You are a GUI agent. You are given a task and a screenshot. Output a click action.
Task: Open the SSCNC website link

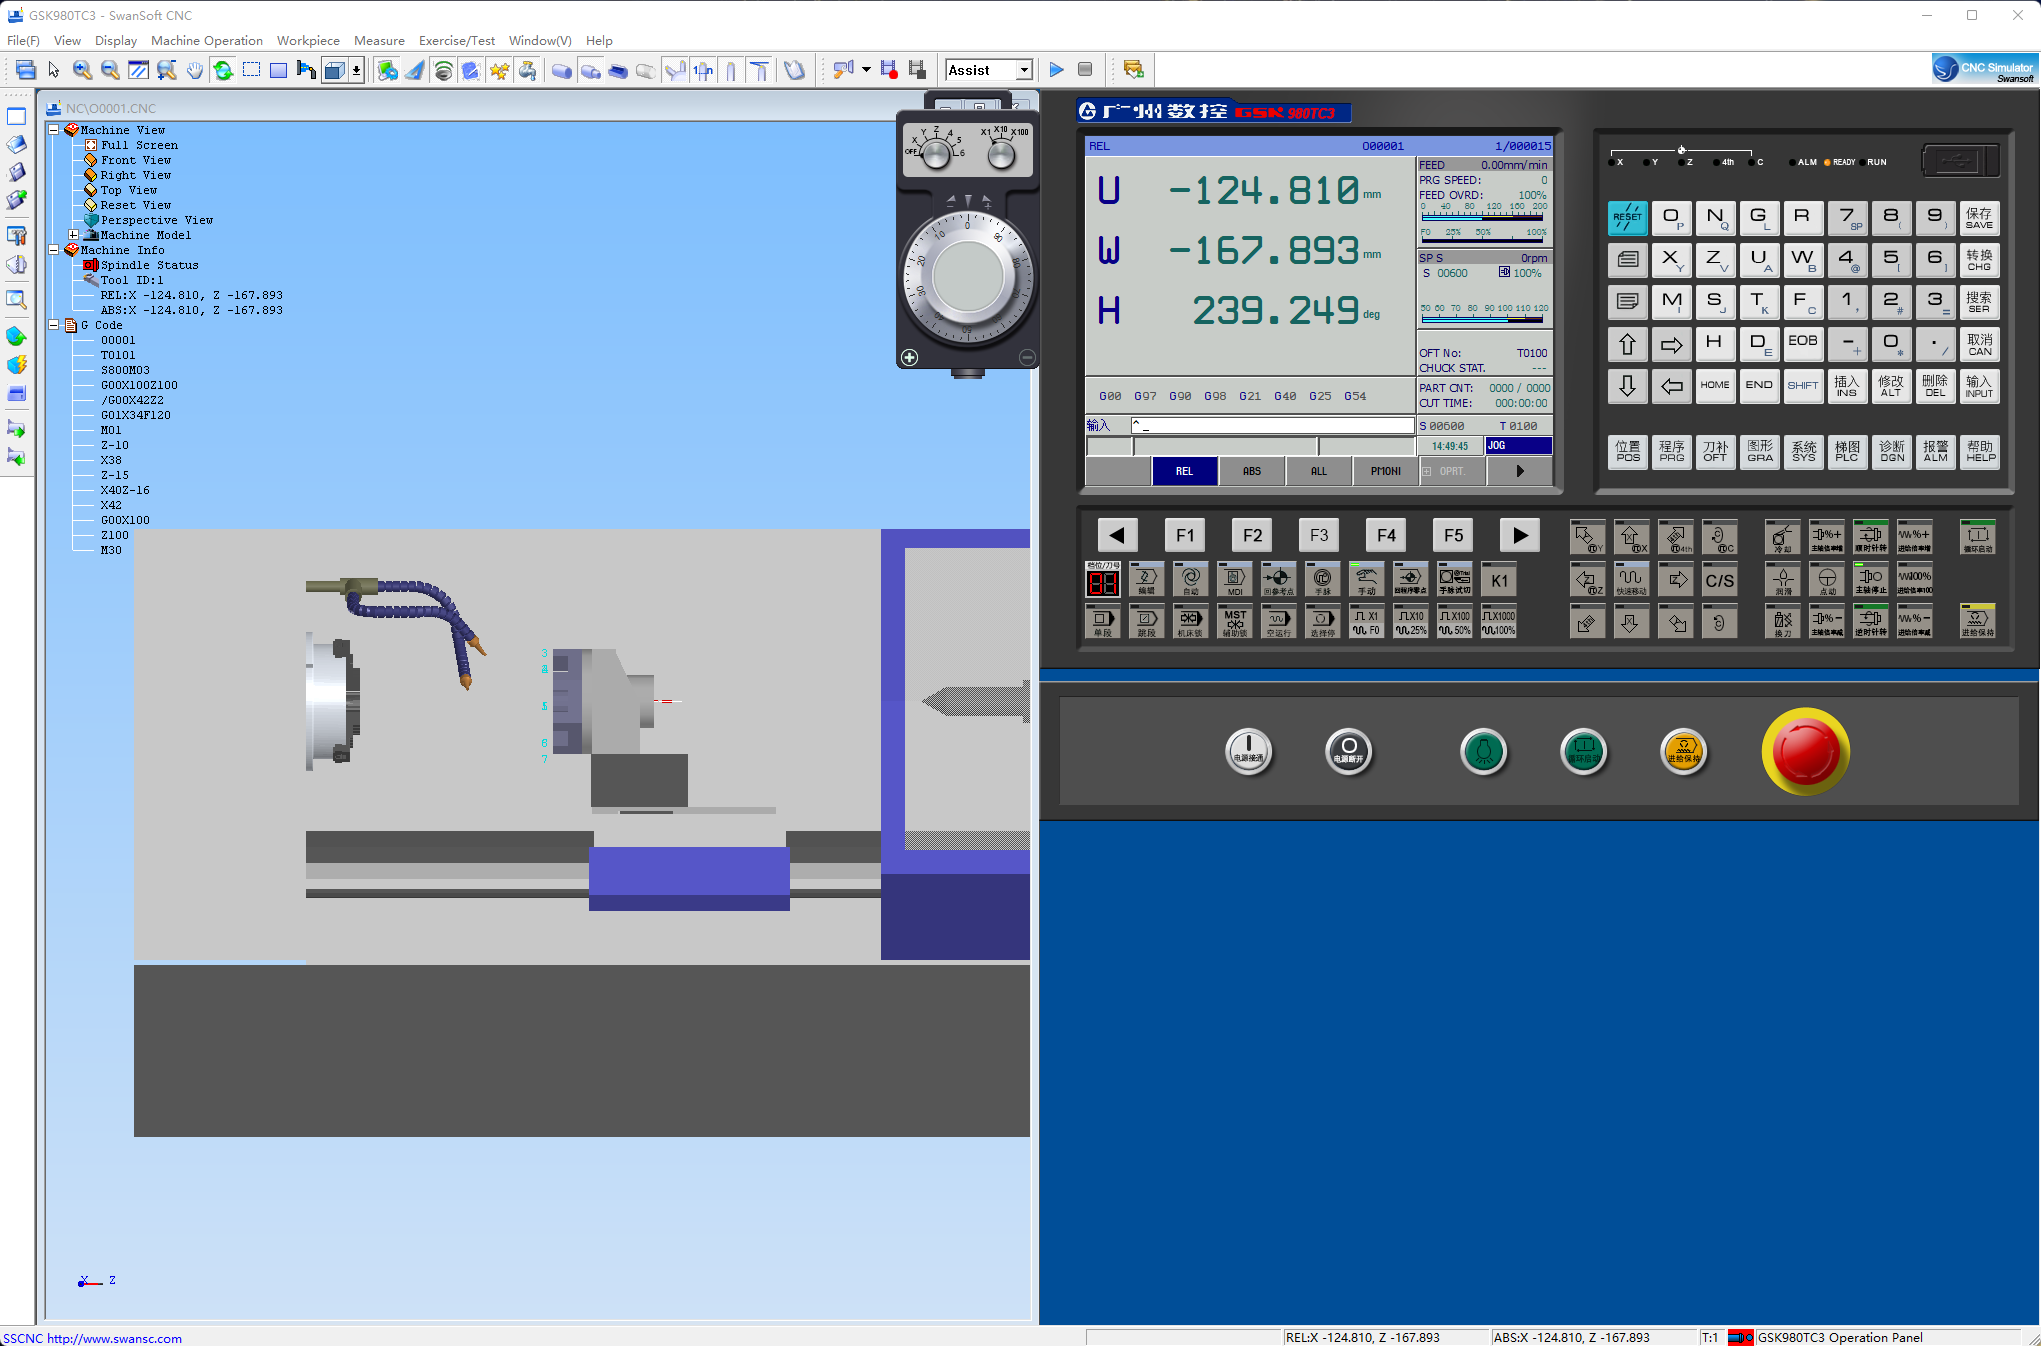(92, 1338)
